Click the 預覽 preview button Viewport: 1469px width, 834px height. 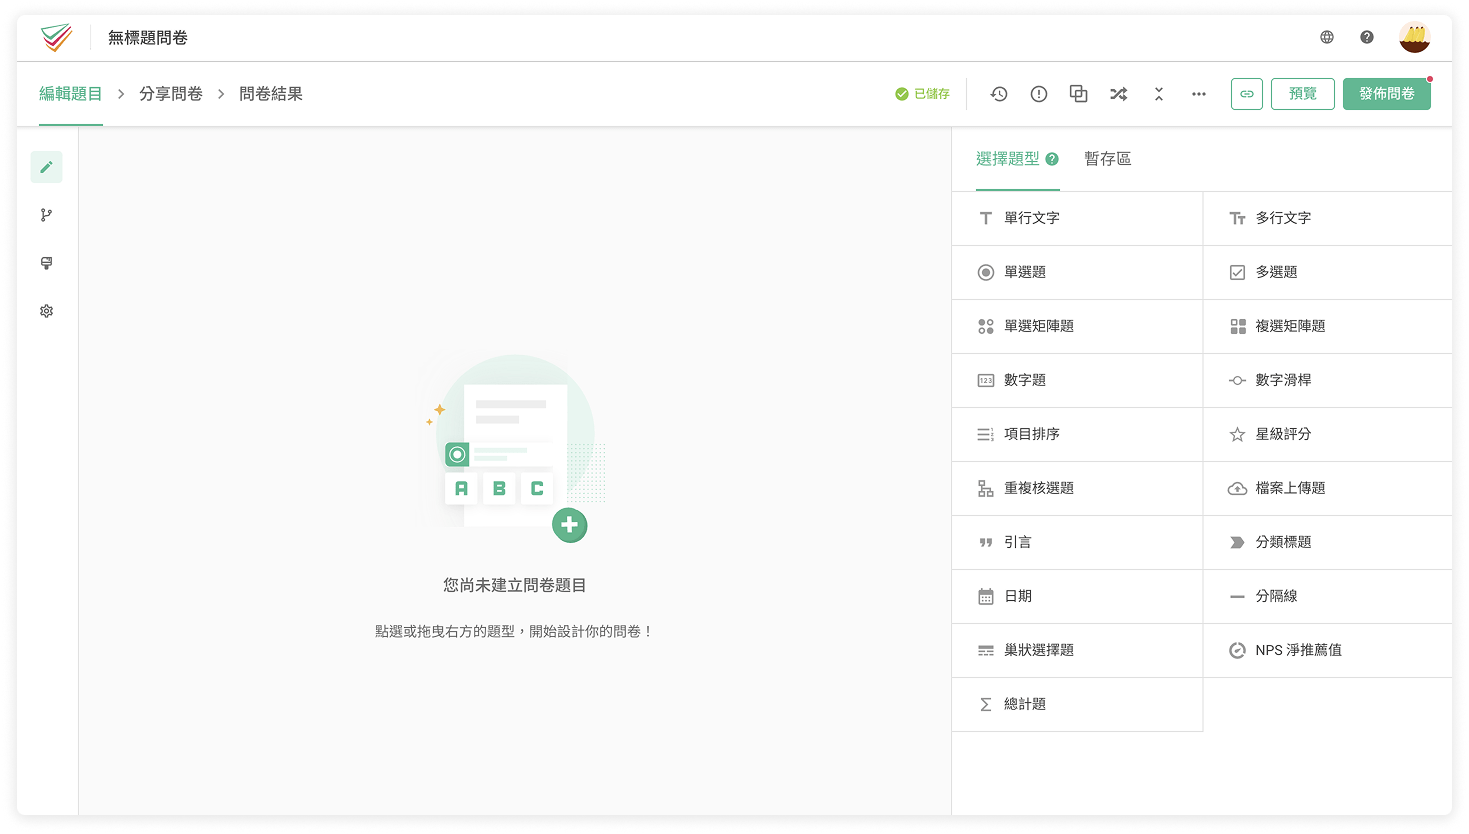(x=1303, y=94)
